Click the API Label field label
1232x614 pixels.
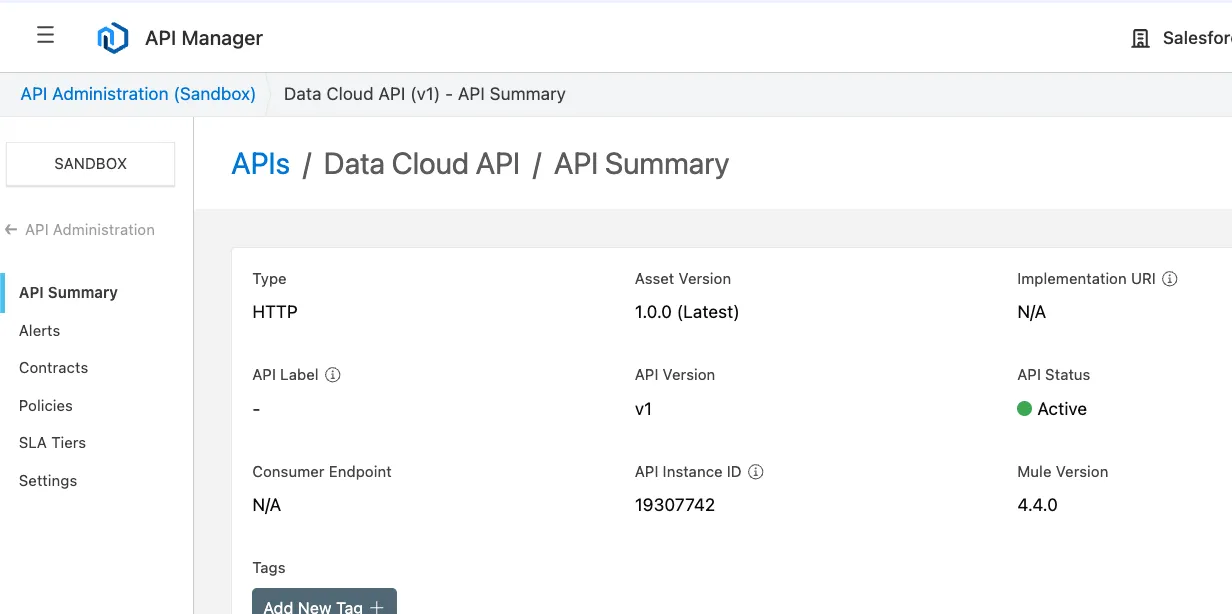coord(285,375)
